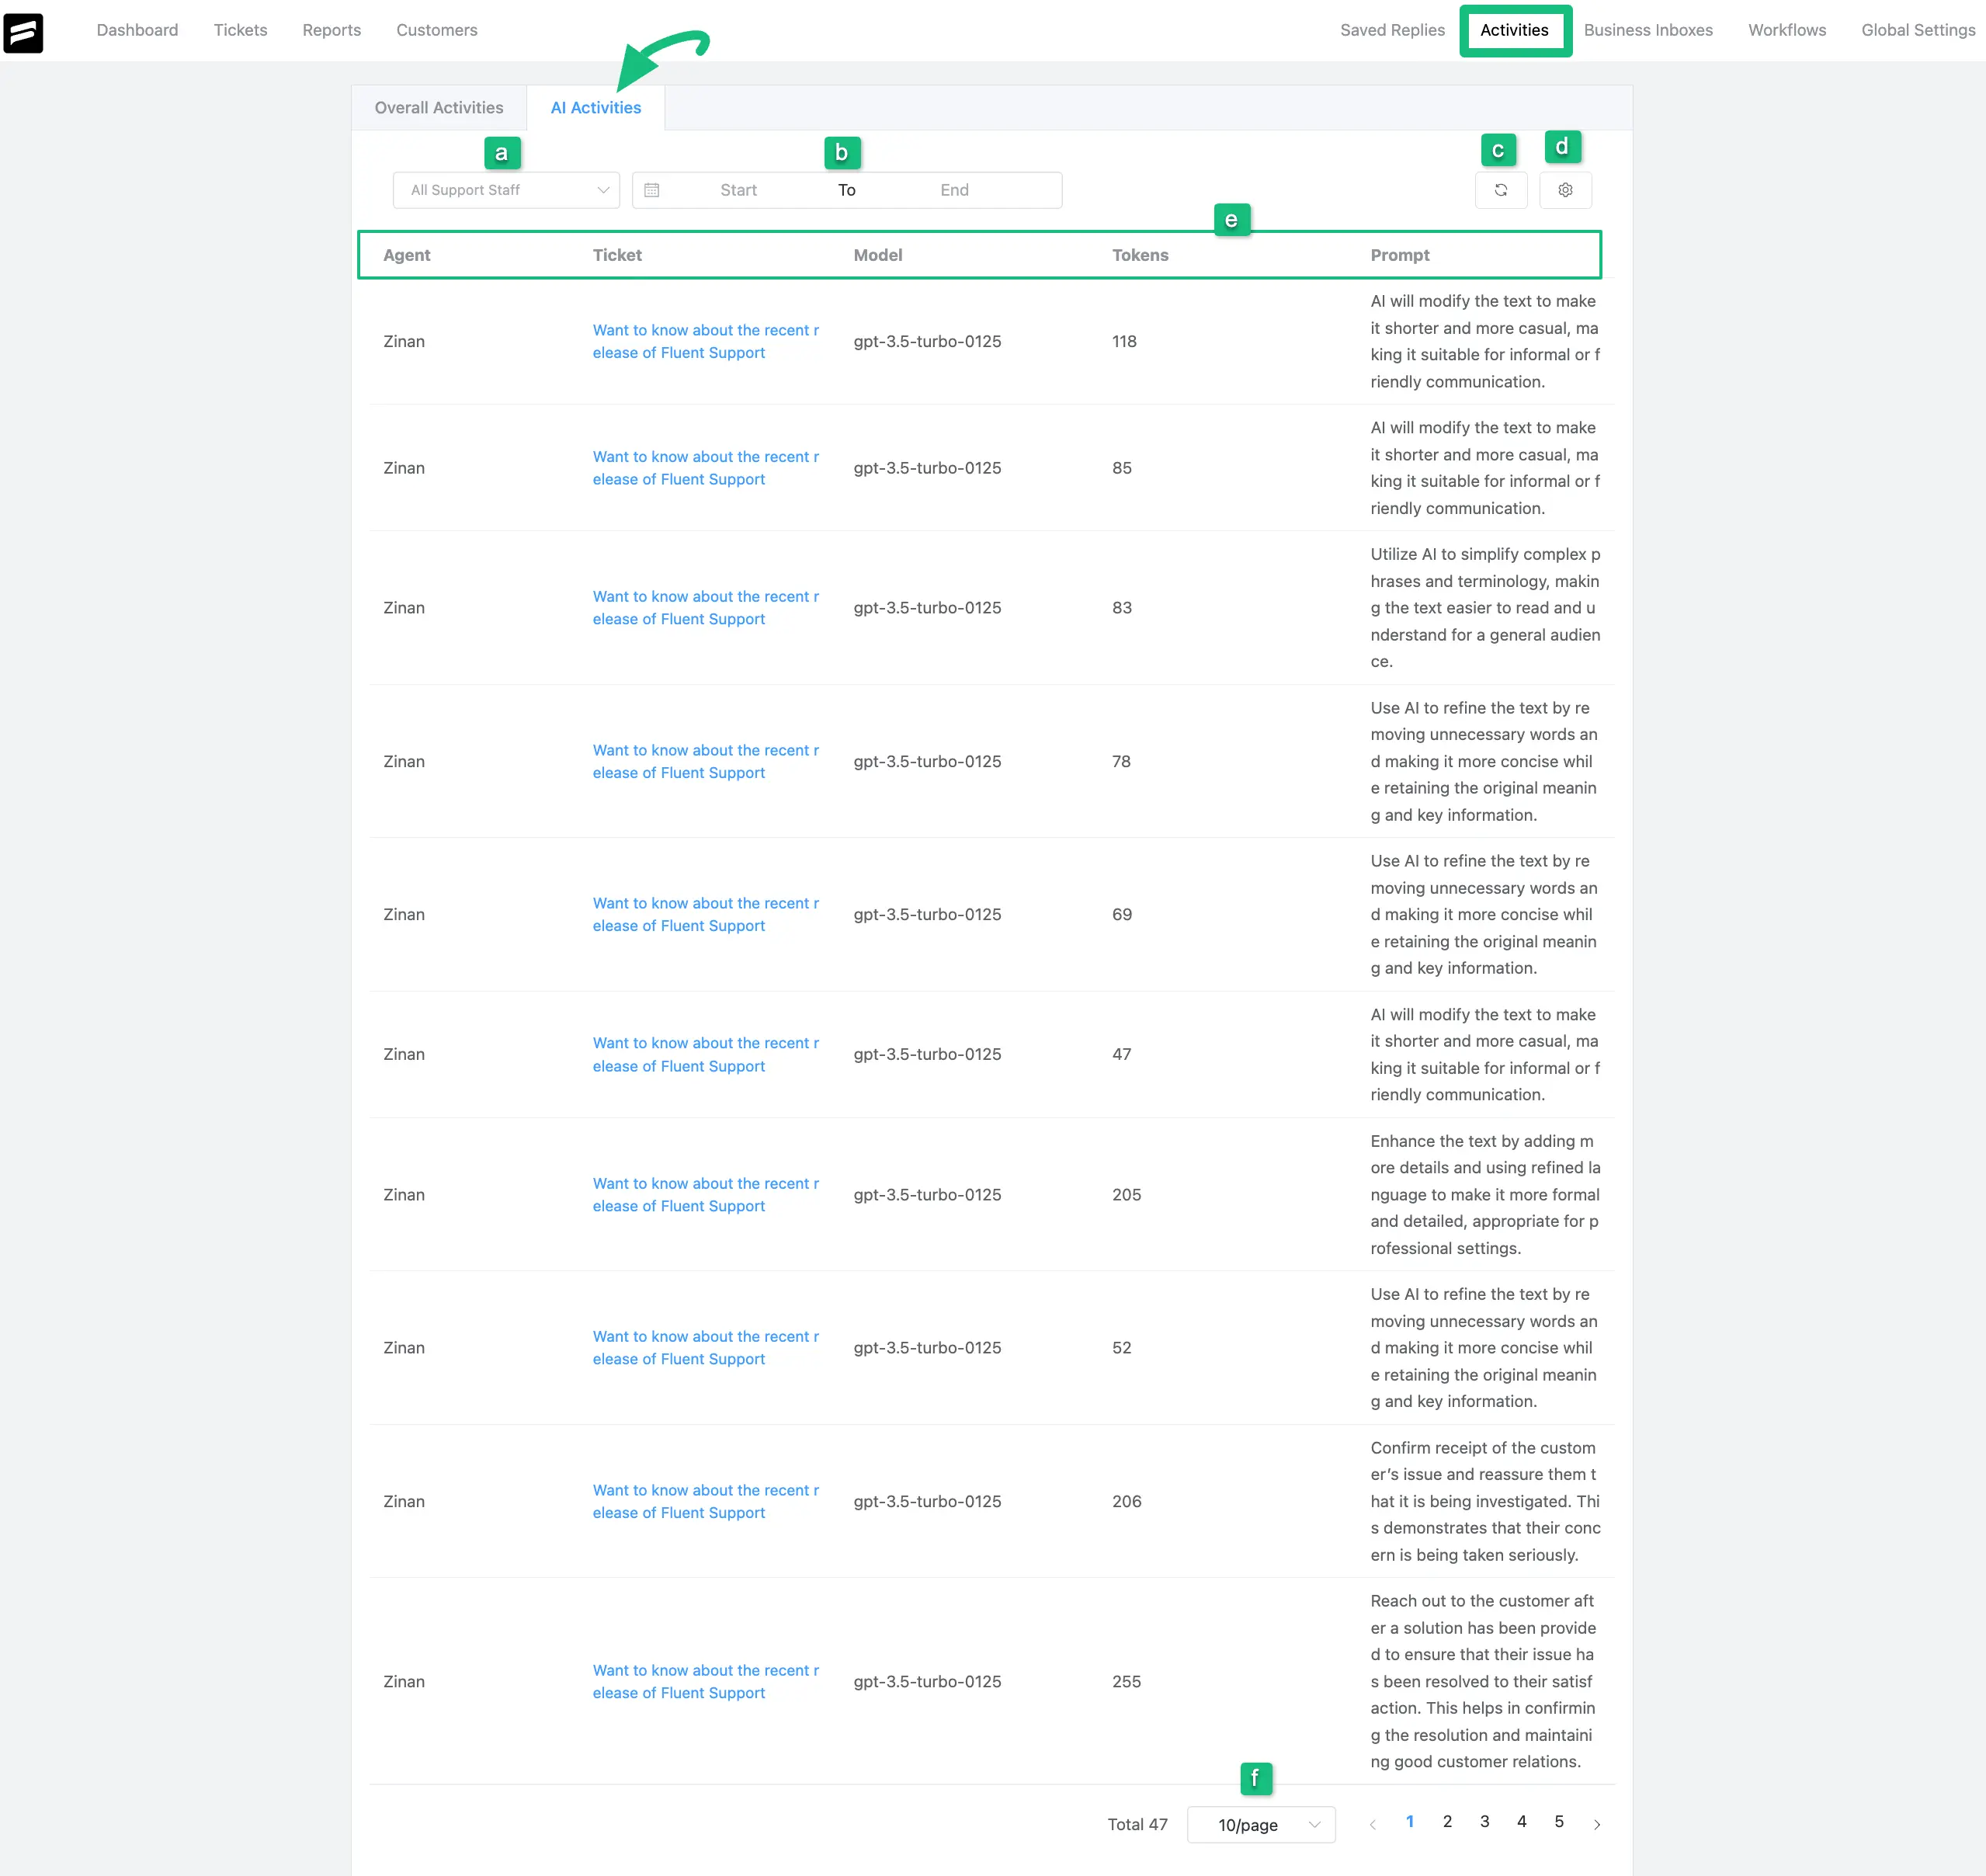The height and width of the screenshot is (1876, 1986).
Task: Open ticket link in 69 tokens row
Action: [706, 915]
